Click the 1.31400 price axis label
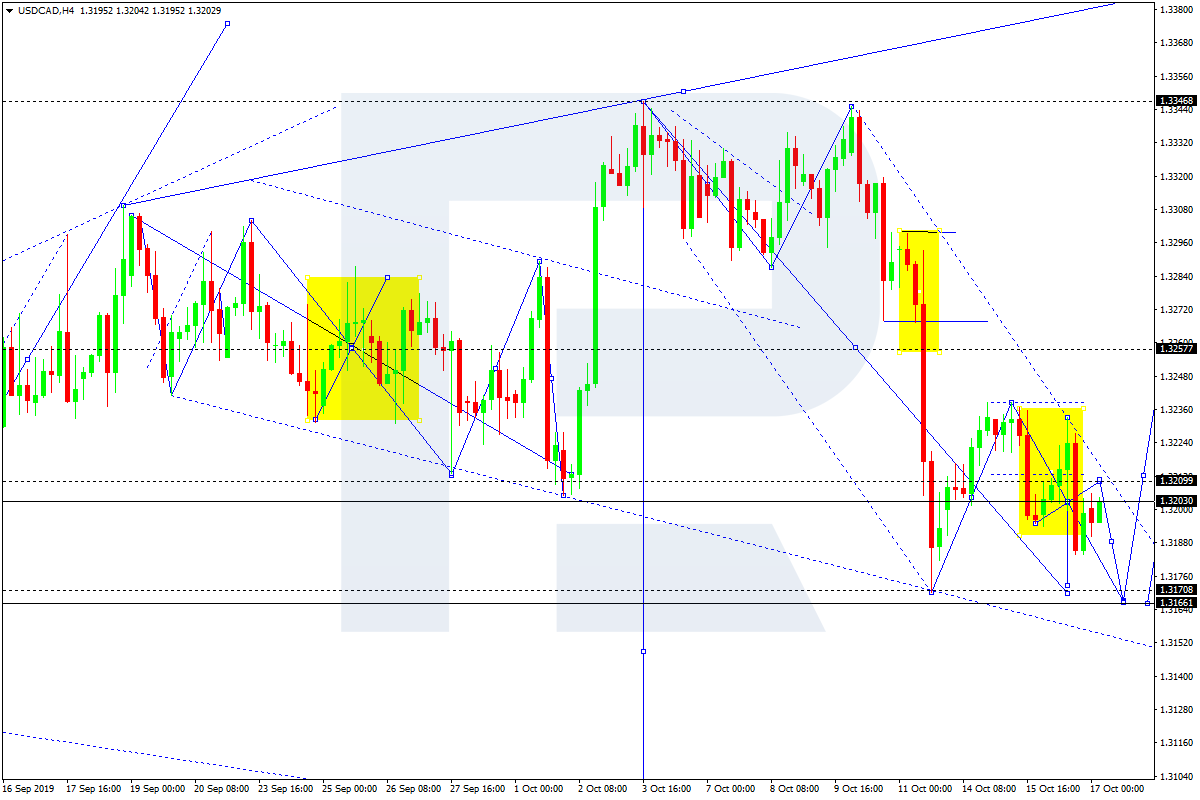The height and width of the screenshot is (800, 1200). [1175, 677]
